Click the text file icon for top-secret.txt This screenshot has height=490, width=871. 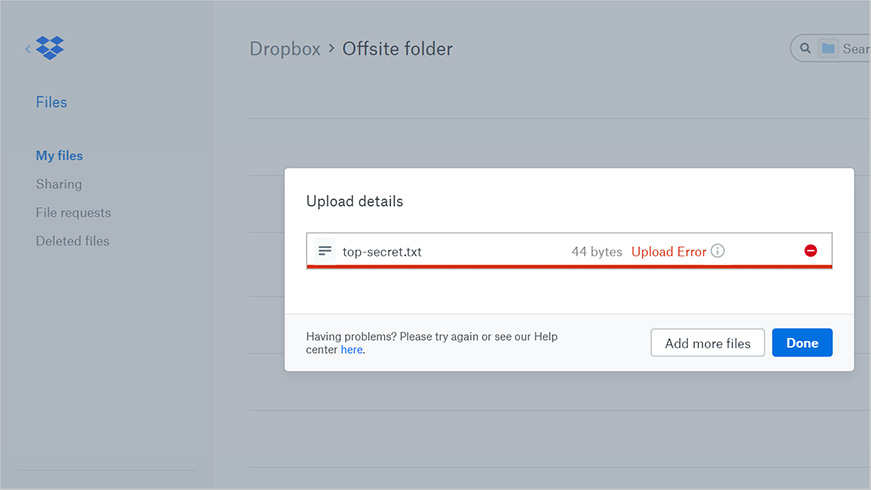click(325, 251)
